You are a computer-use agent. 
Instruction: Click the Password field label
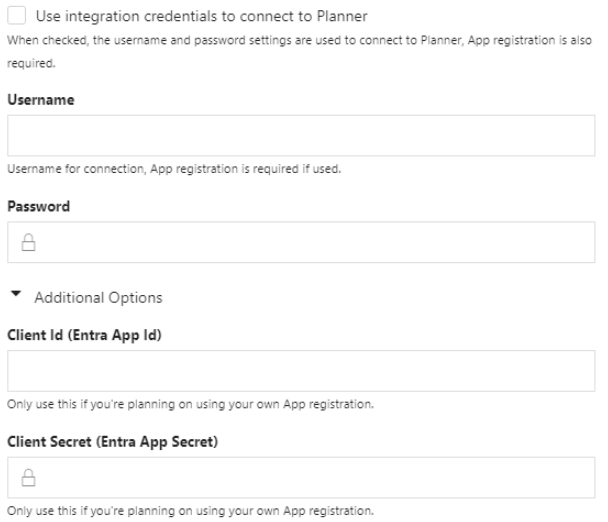(x=39, y=206)
